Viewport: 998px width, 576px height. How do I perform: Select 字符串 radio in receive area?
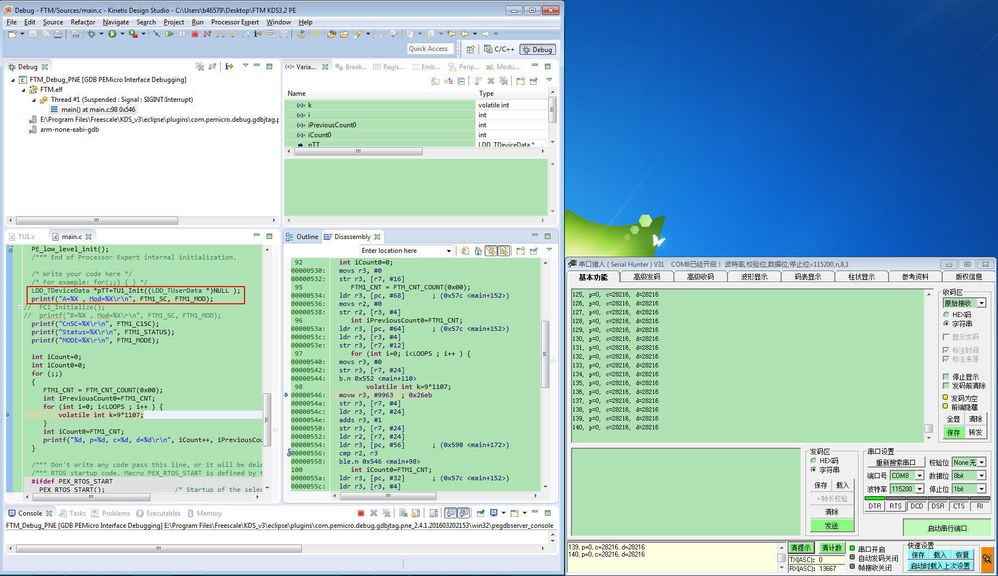tap(946, 323)
